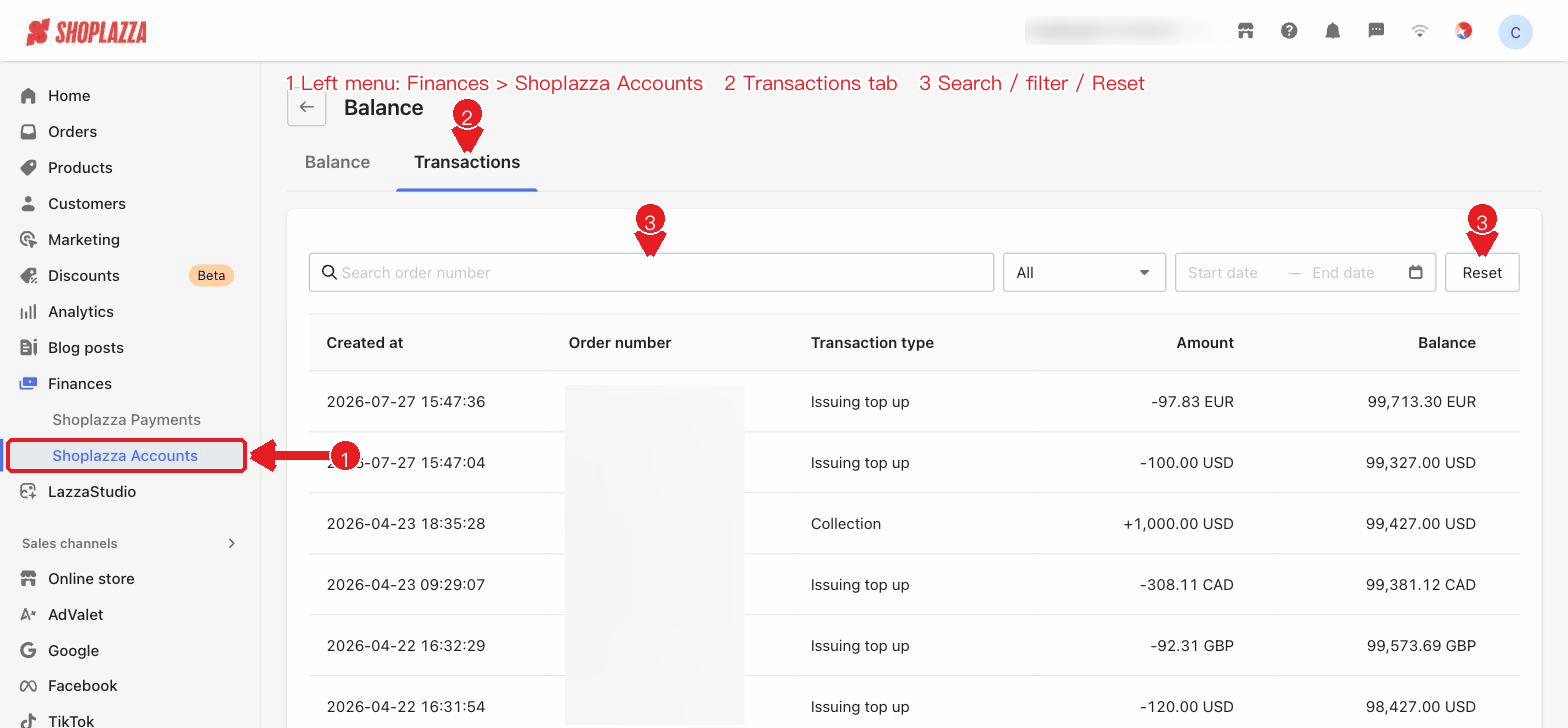The height and width of the screenshot is (728, 1568).
Task: Pick a Start date in date filter
Action: coord(1223,273)
